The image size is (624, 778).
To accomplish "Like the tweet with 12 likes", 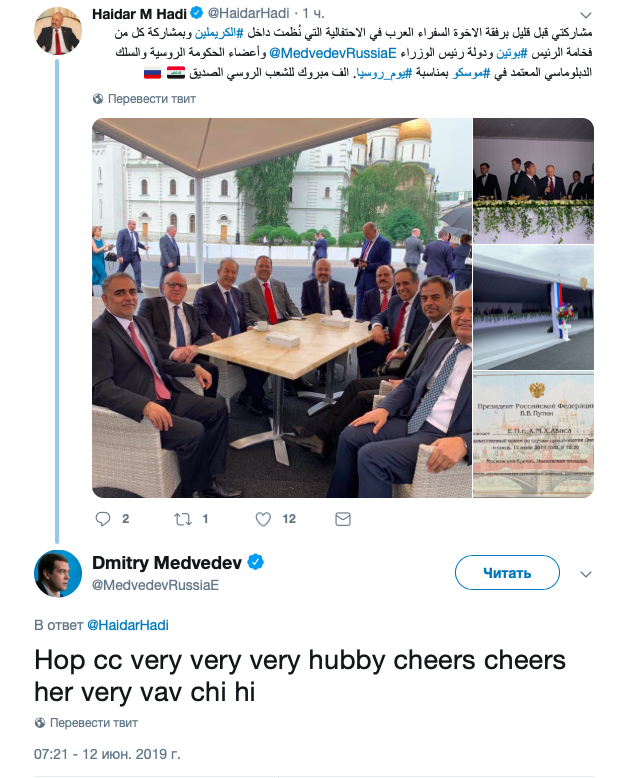I will point(263,519).
